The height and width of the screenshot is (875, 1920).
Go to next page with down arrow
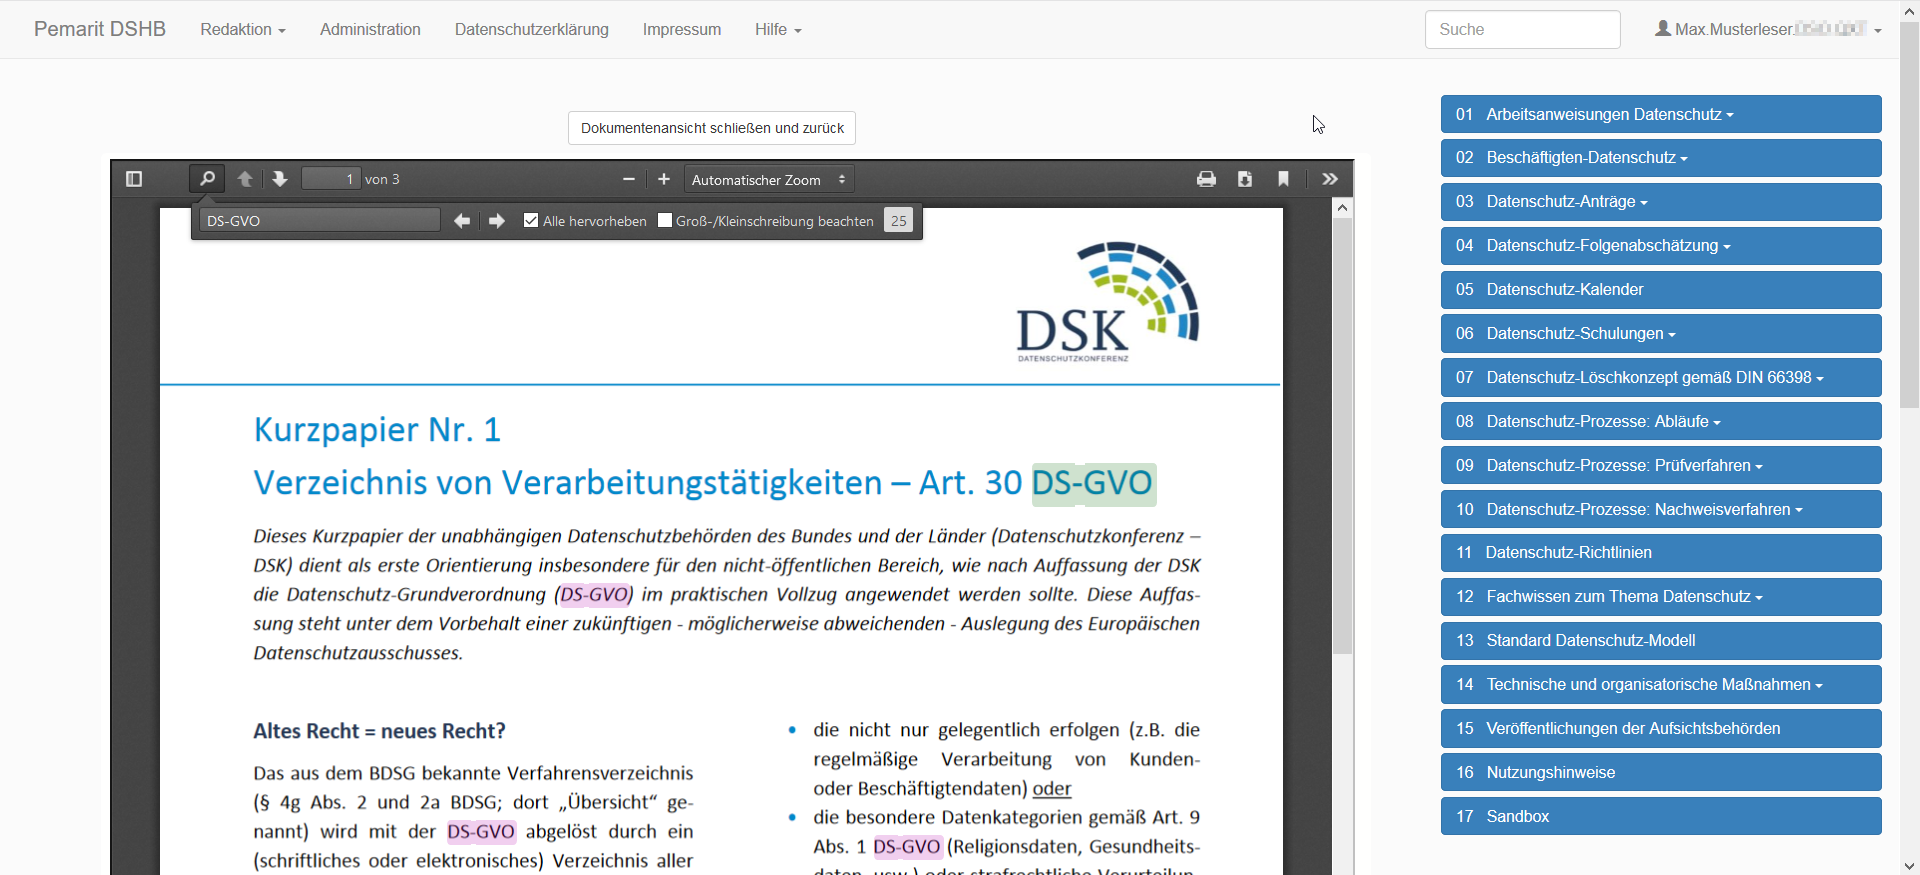coord(280,179)
